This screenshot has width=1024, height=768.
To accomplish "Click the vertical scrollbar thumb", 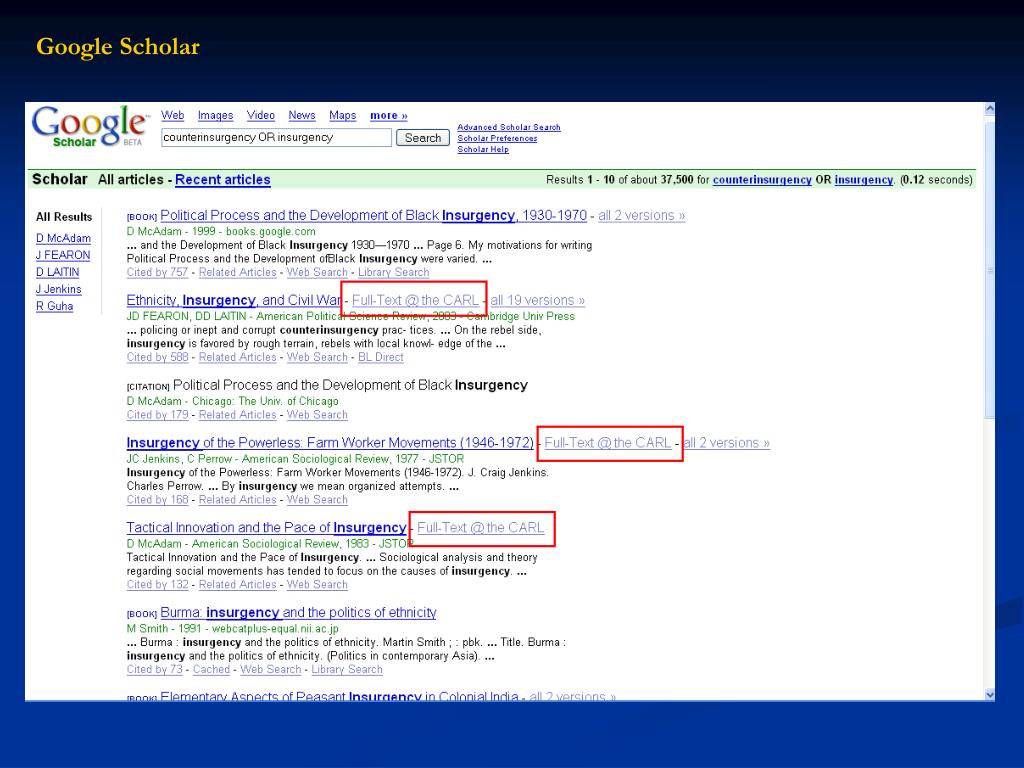I will 989,268.
